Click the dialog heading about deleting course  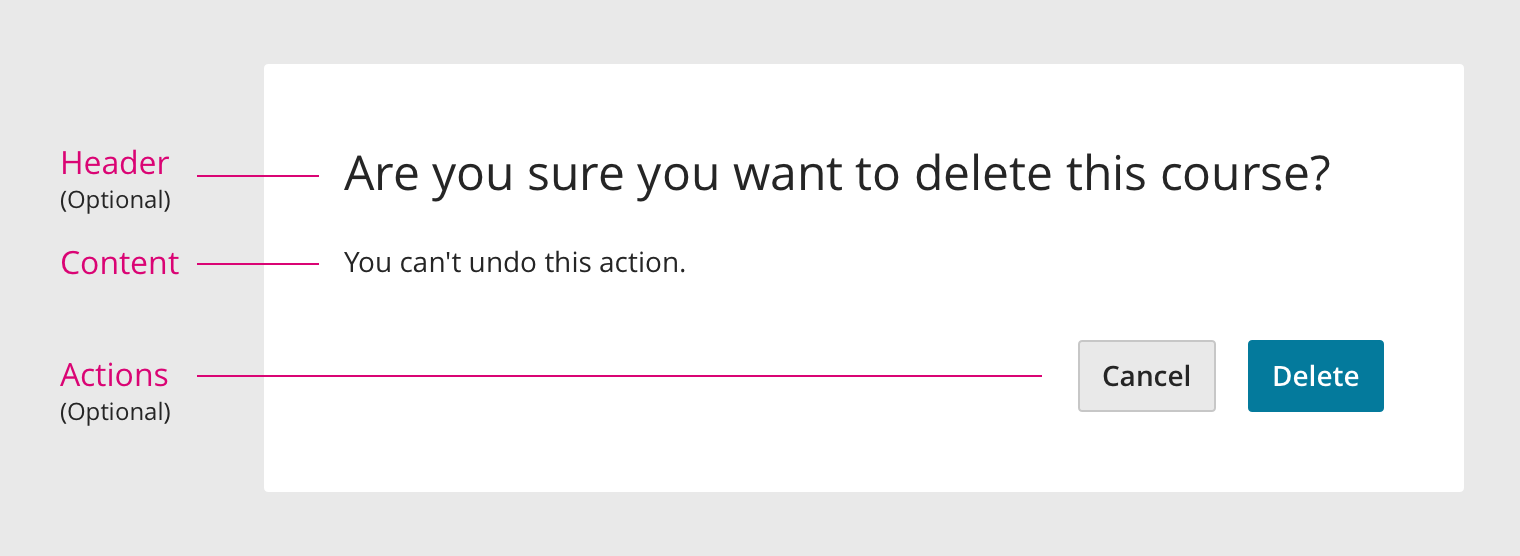point(836,174)
